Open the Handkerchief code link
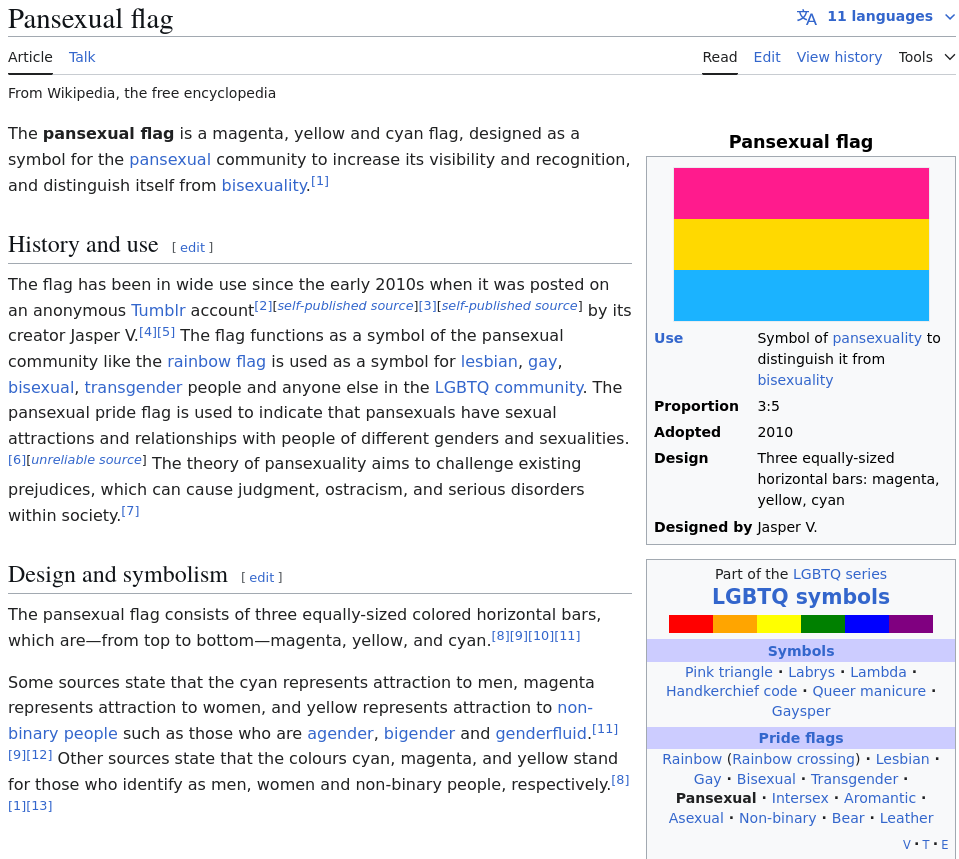This screenshot has width=959, height=859. coord(732,691)
